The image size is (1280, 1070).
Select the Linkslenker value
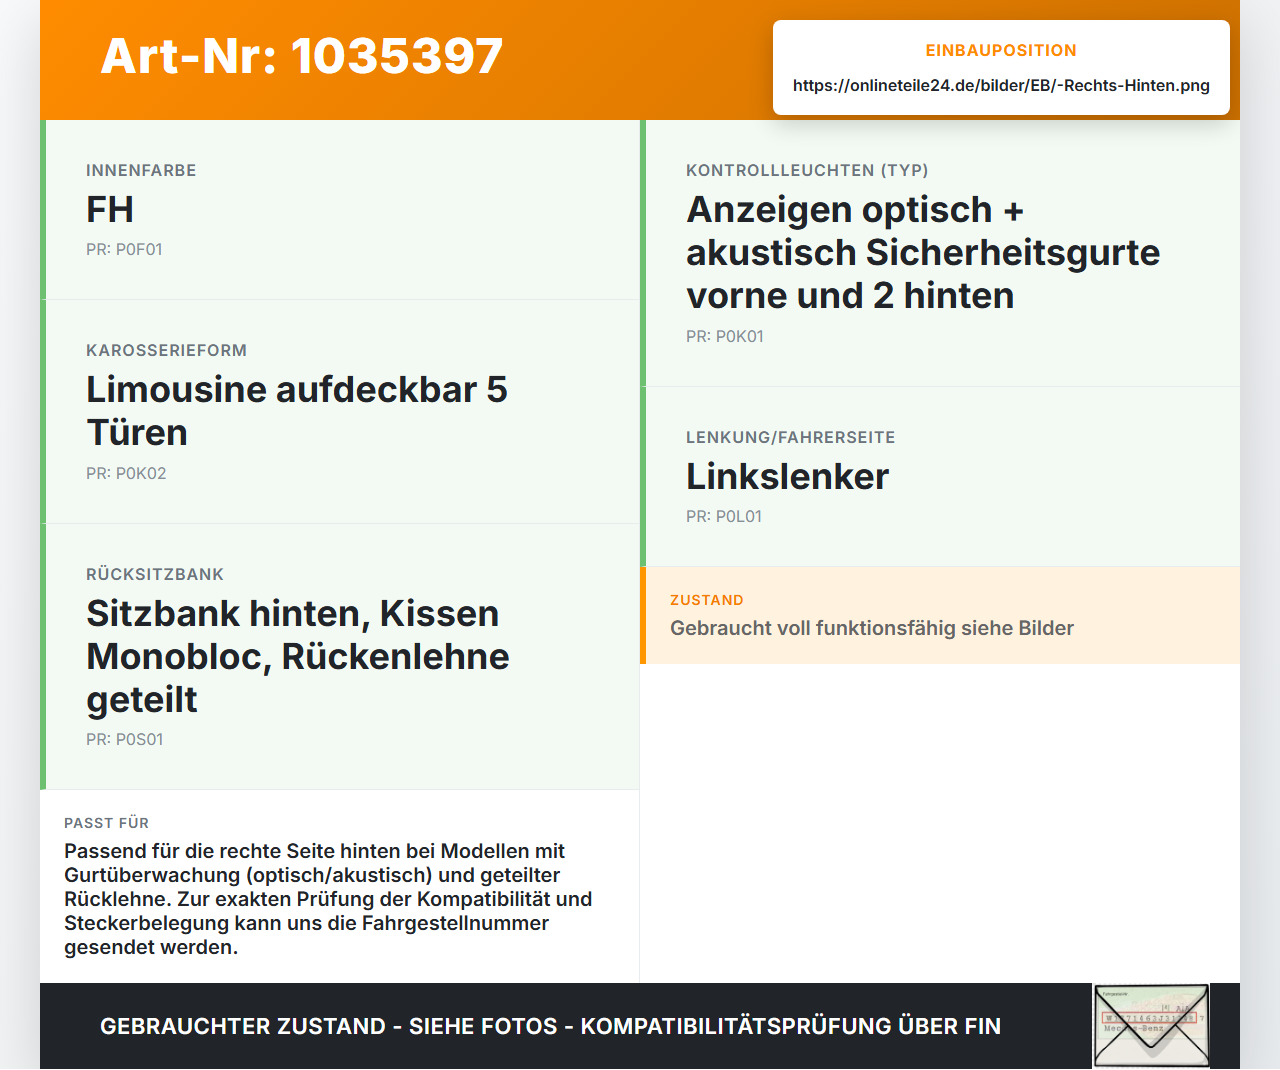point(788,476)
